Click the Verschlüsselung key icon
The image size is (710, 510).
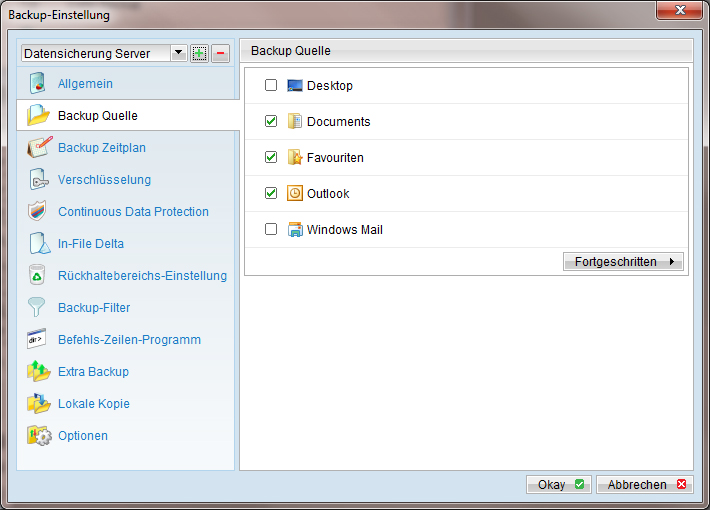38,179
